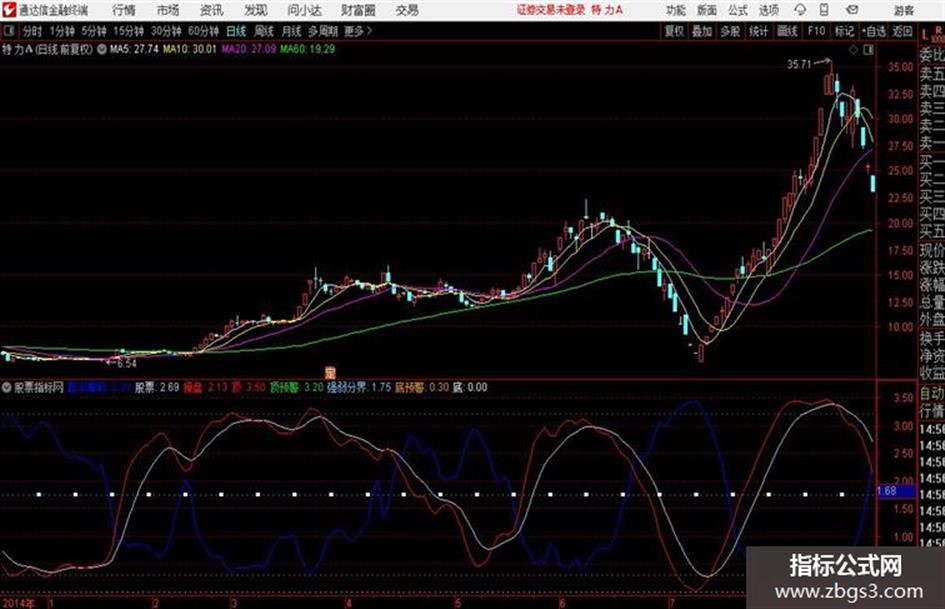Expand the 更多 period options
Viewport: 945px width, 609px height.
click(x=358, y=31)
